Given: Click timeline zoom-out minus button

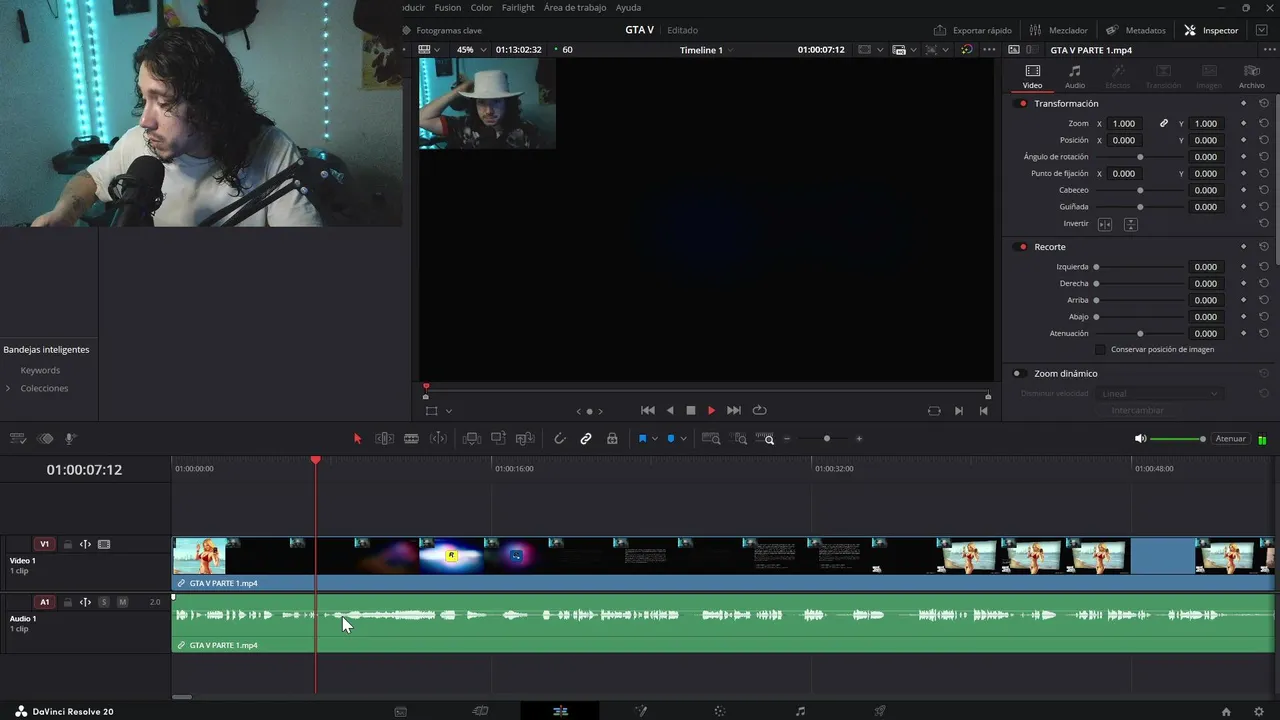Looking at the screenshot, I should 787,438.
